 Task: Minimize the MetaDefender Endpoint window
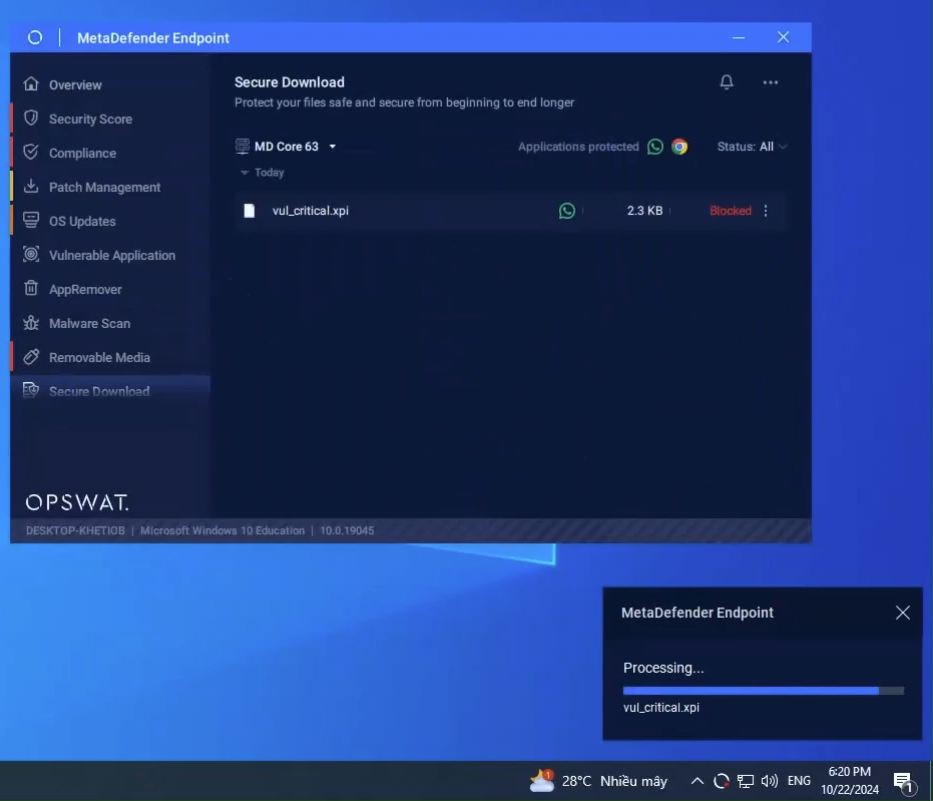pos(738,37)
